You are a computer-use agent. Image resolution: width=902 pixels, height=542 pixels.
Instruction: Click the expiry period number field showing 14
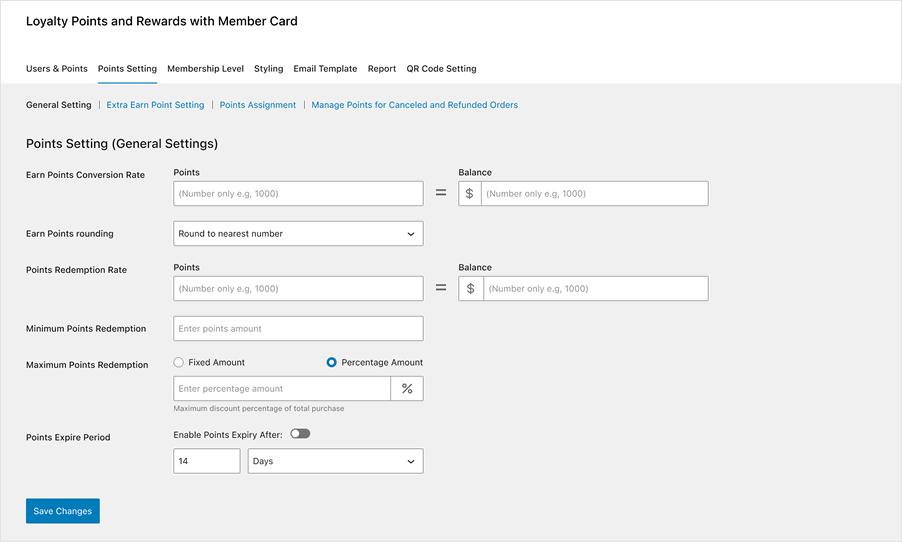click(206, 461)
